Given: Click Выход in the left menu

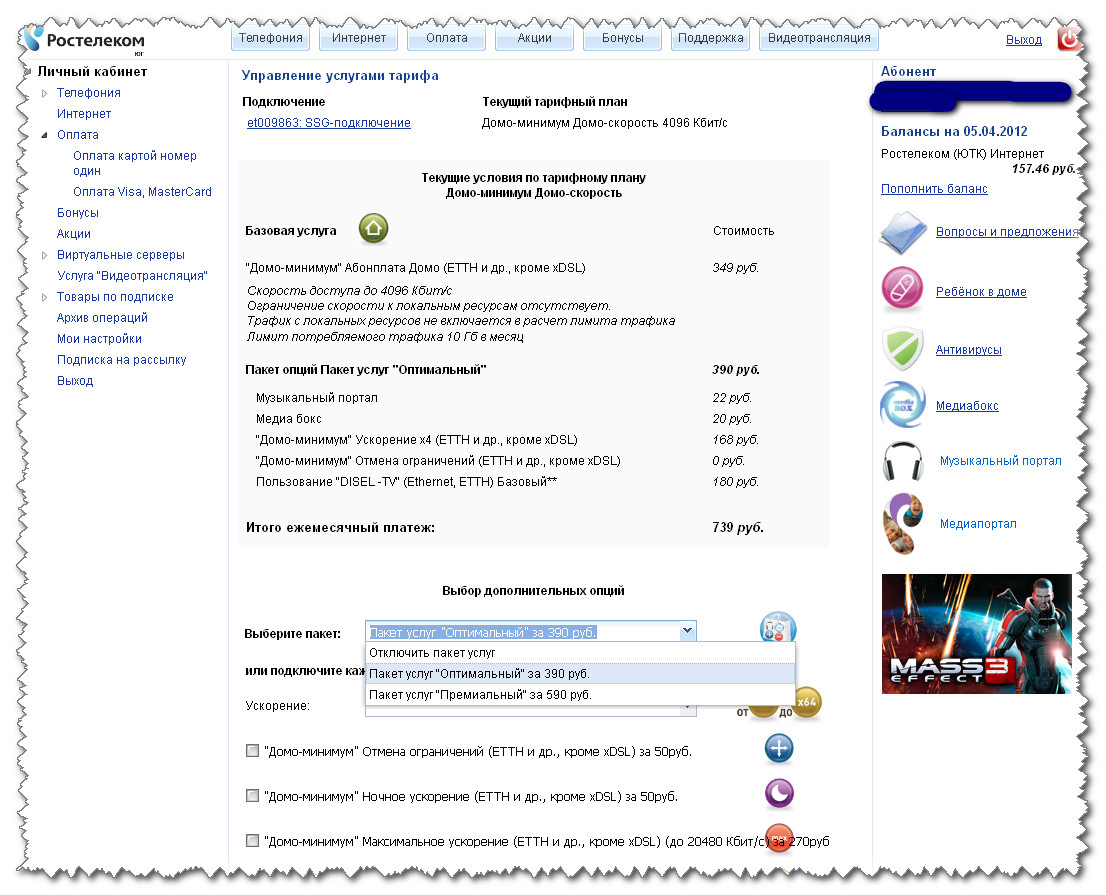Looking at the screenshot, I should 75,381.
